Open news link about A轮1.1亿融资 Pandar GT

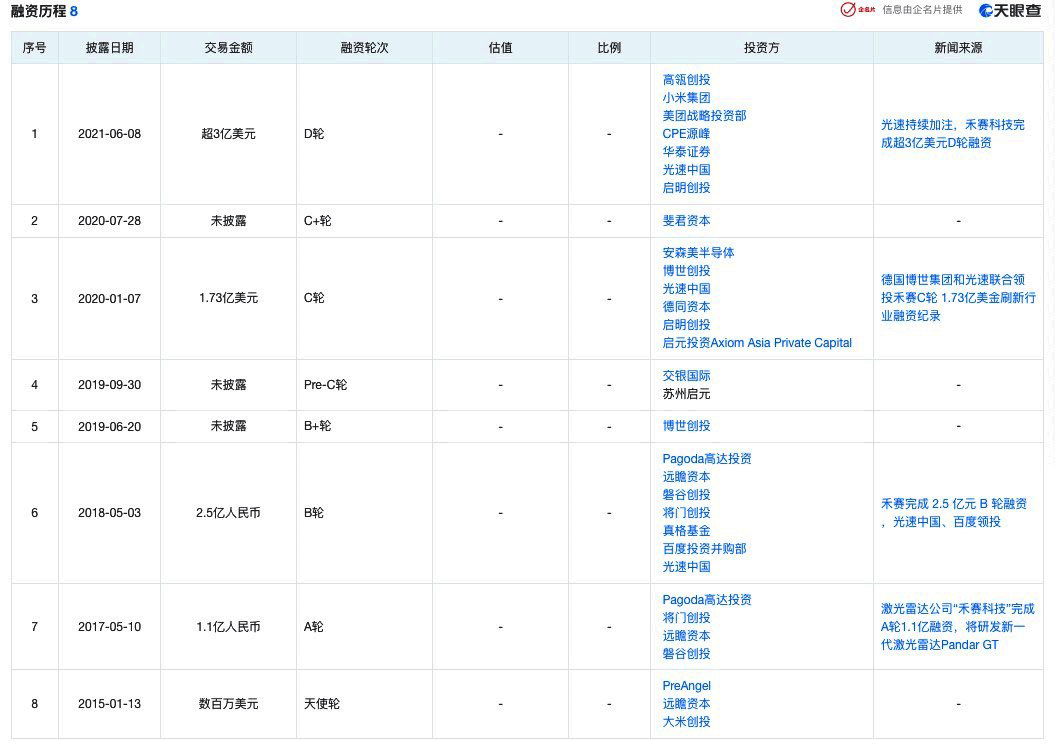point(958,627)
